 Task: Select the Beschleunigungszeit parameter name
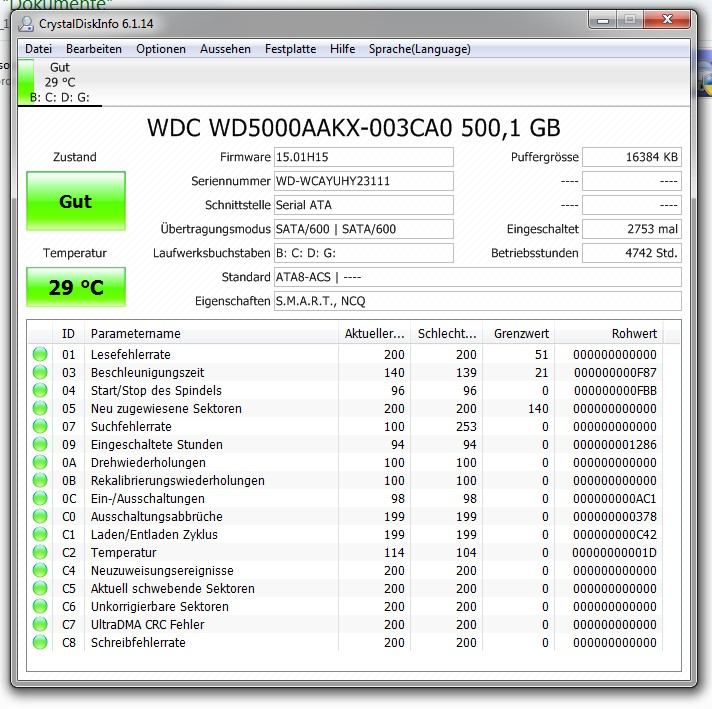pos(148,372)
